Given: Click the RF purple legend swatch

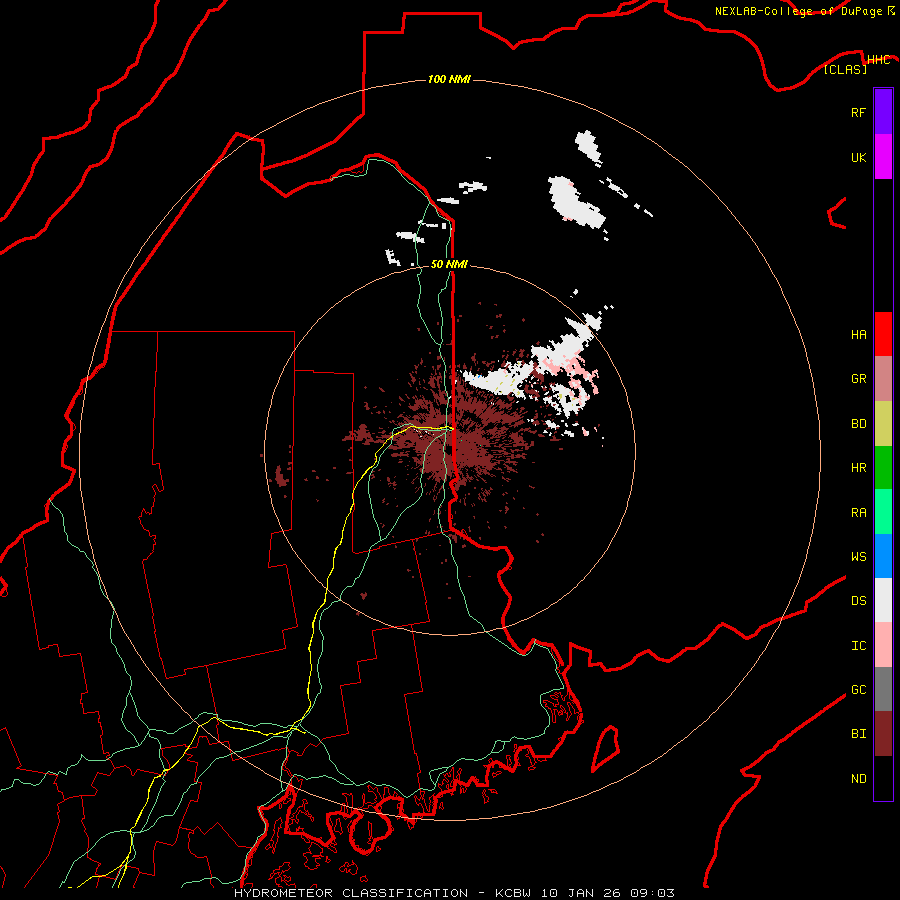Looking at the screenshot, I should [883, 112].
